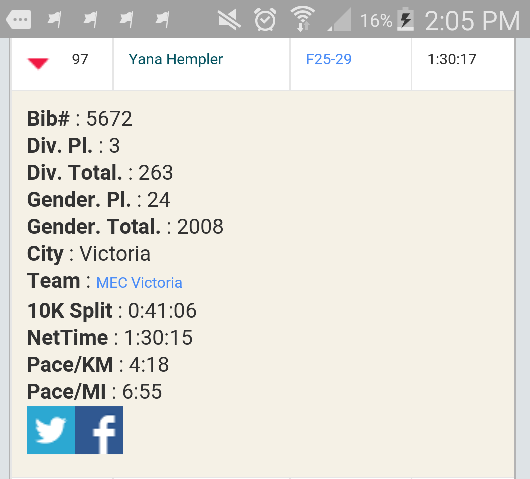Screen dimensions: 530x479
Task: Tap the messaging notification icon
Action: [x=19, y=19]
